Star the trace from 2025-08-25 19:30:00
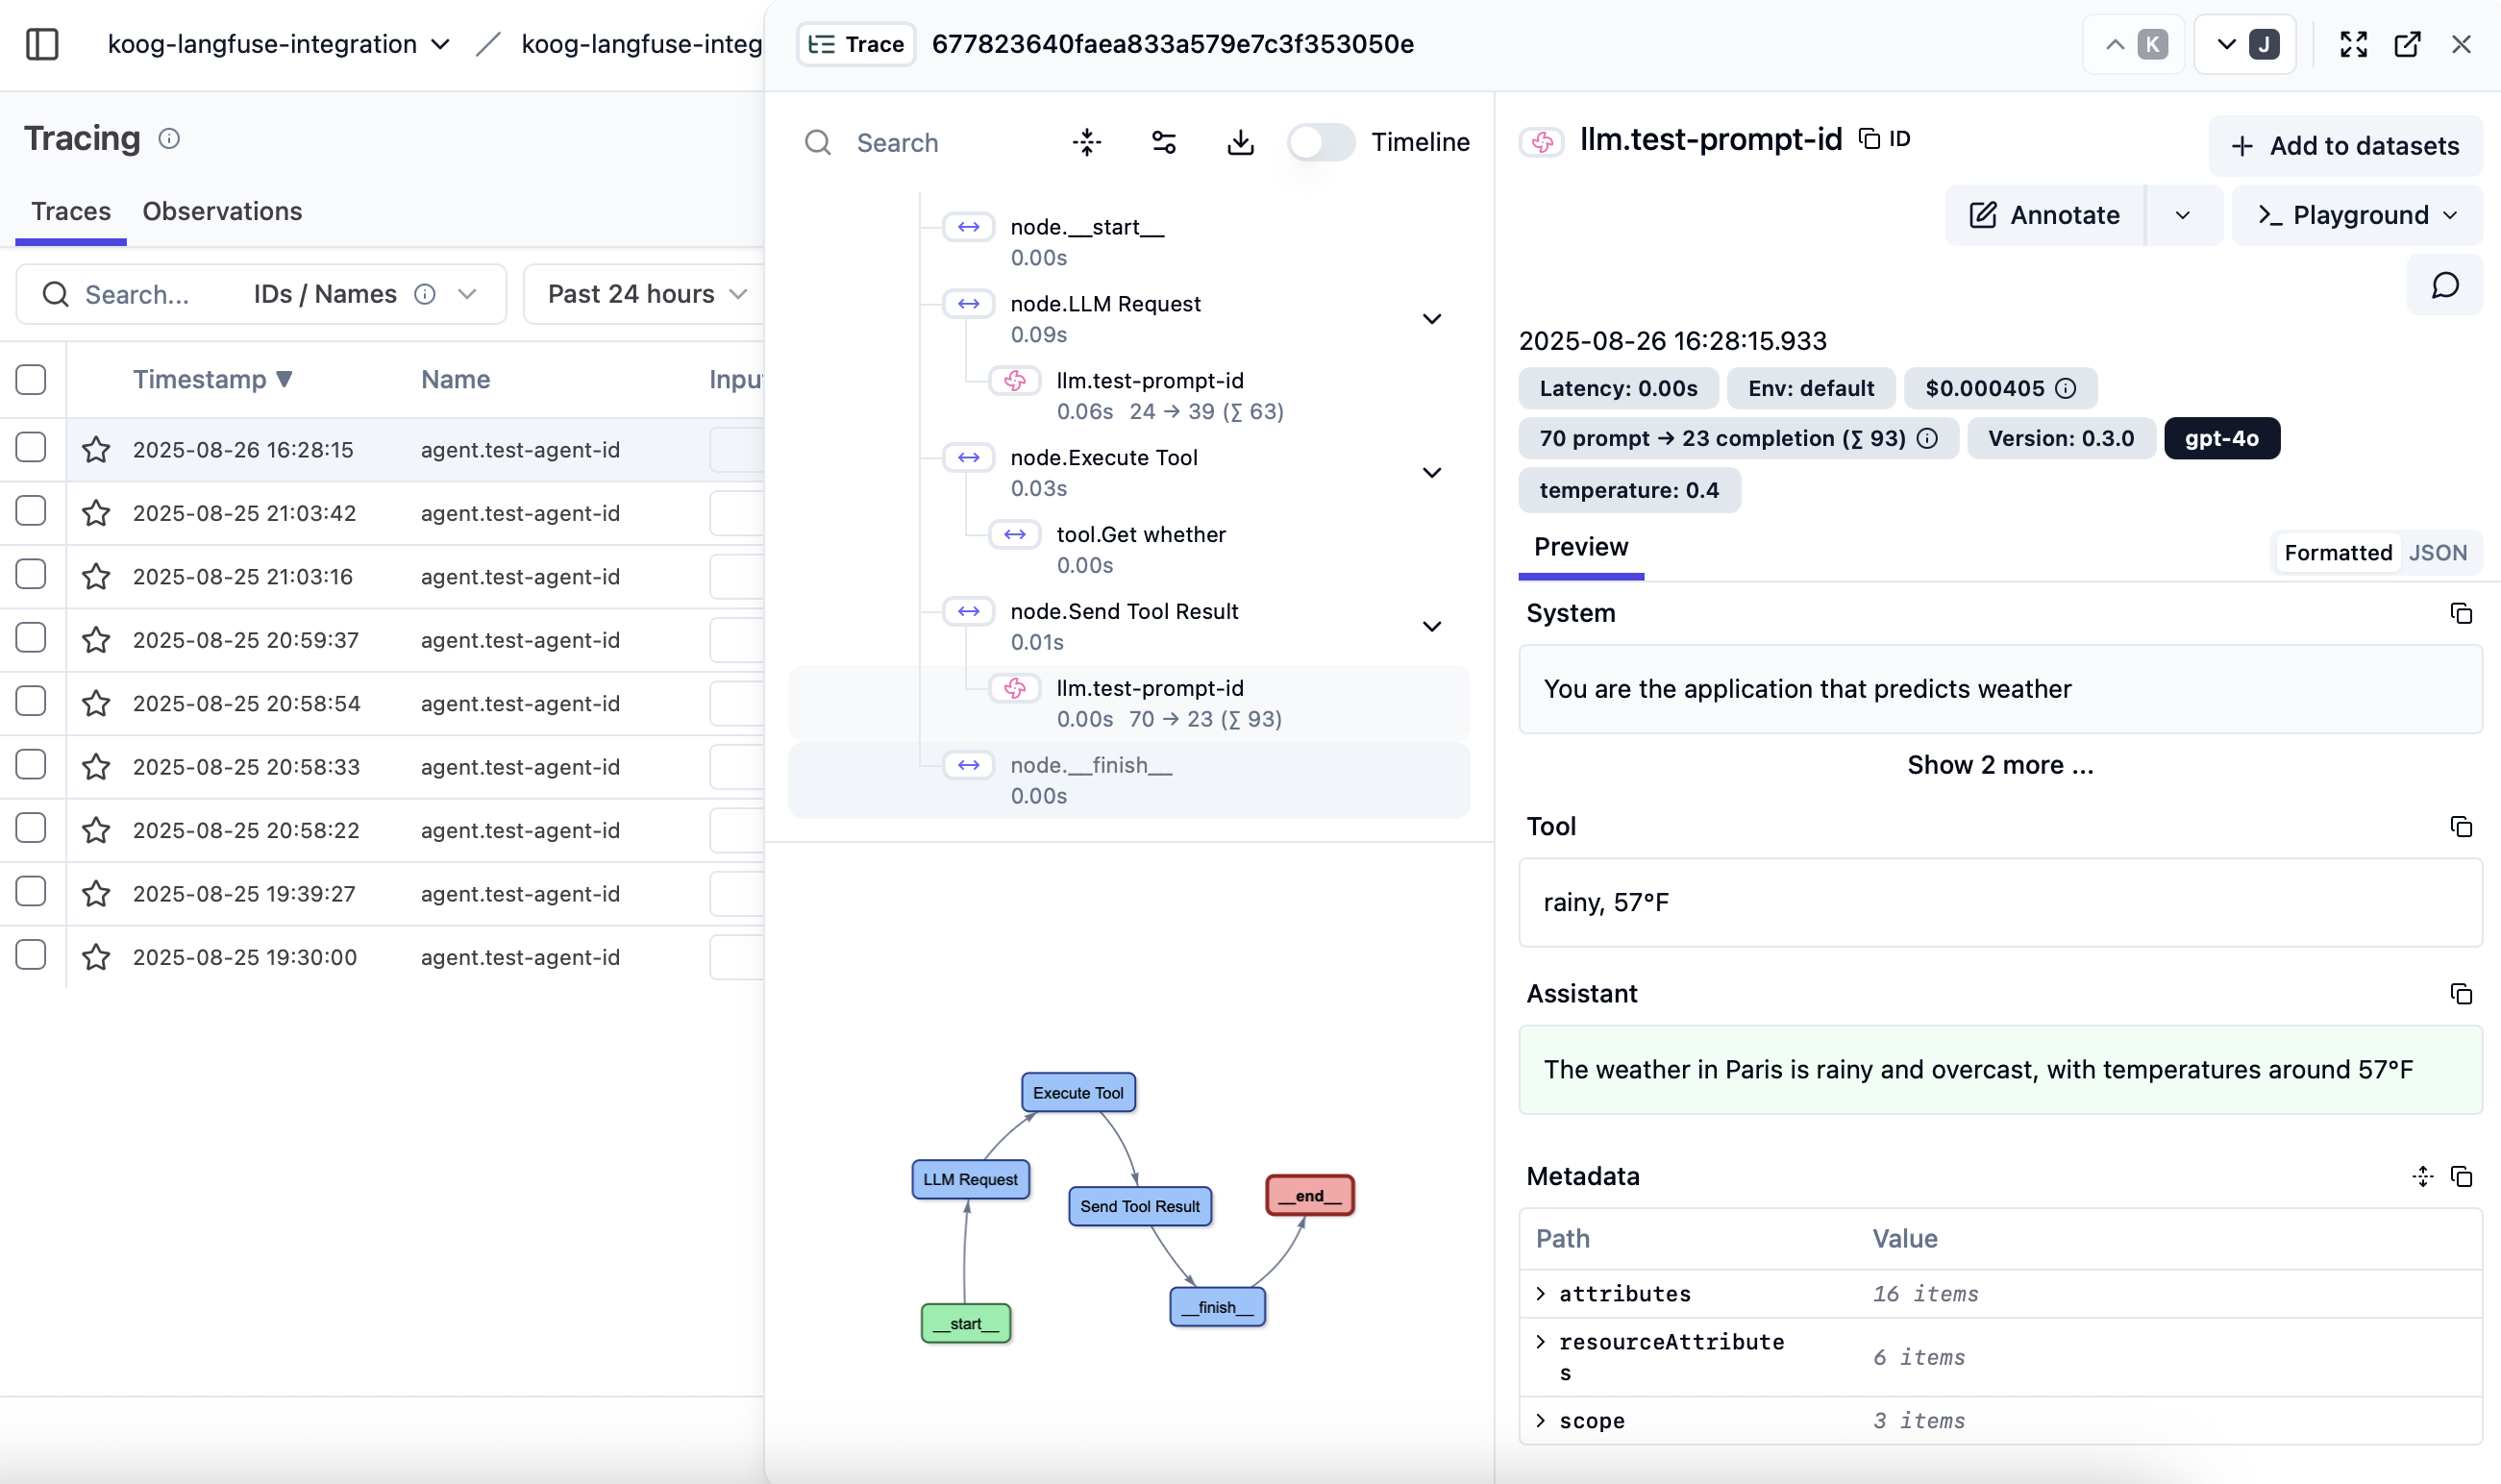This screenshot has width=2501, height=1484. click(96, 957)
